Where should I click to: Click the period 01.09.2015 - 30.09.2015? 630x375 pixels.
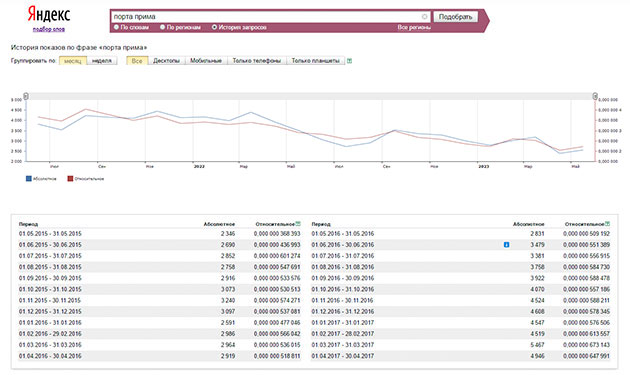pos(50,278)
